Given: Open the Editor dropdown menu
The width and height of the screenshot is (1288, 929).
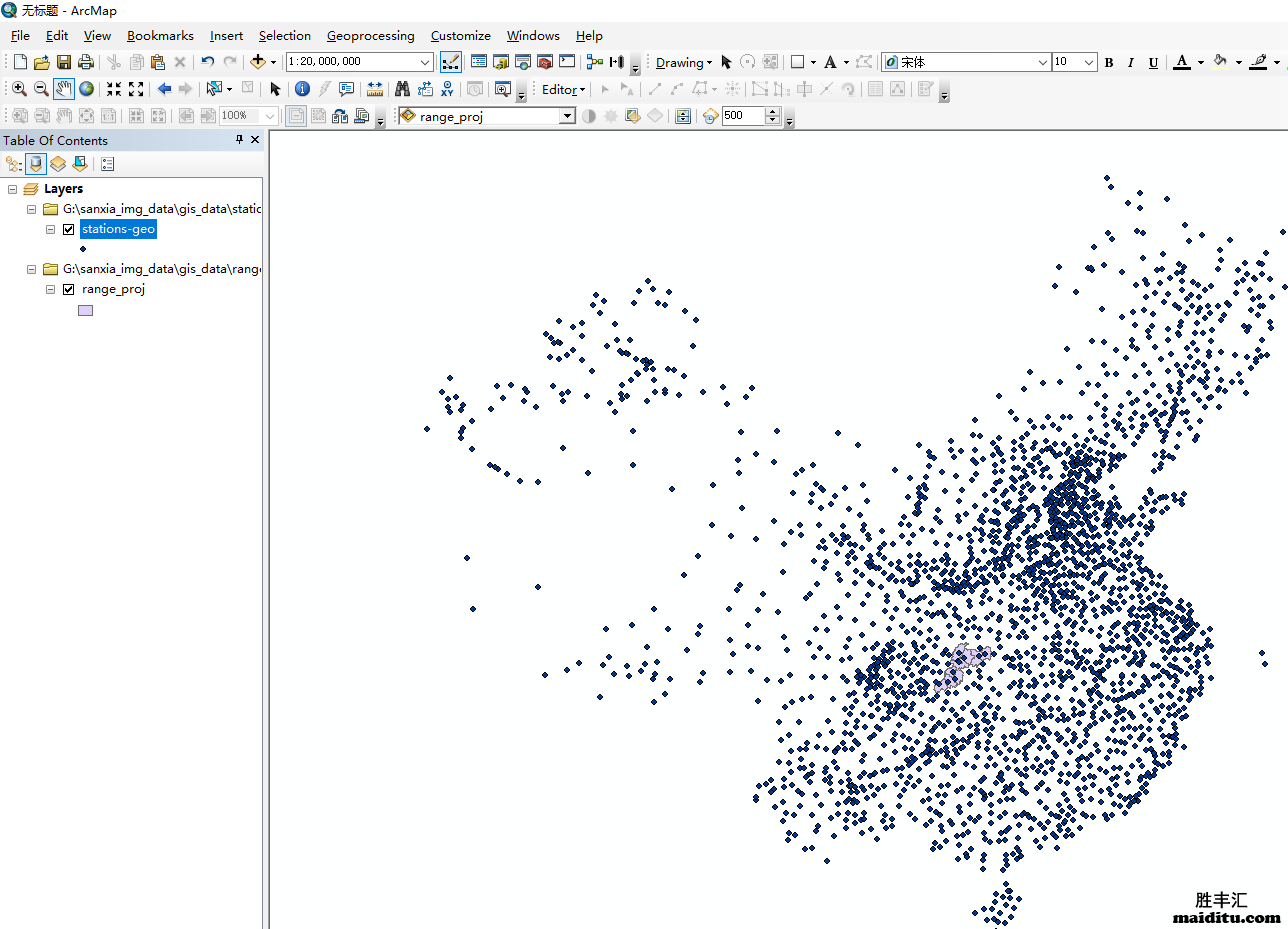Looking at the screenshot, I should 561,89.
